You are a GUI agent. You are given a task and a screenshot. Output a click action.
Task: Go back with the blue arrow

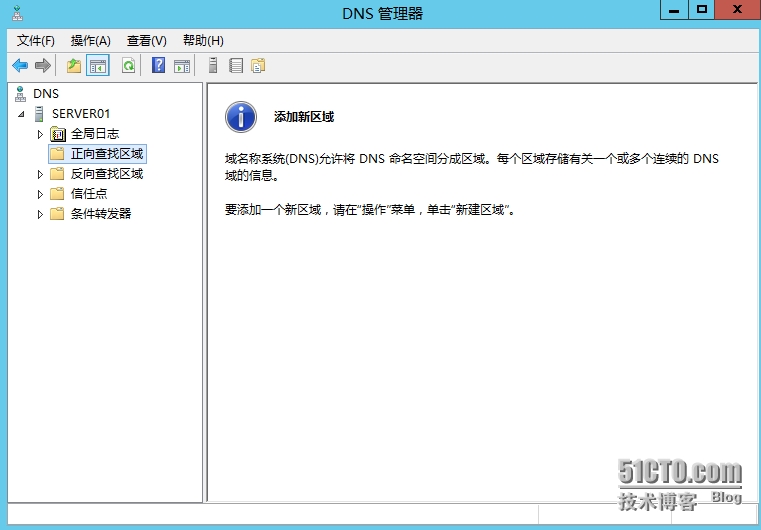click(x=20, y=66)
